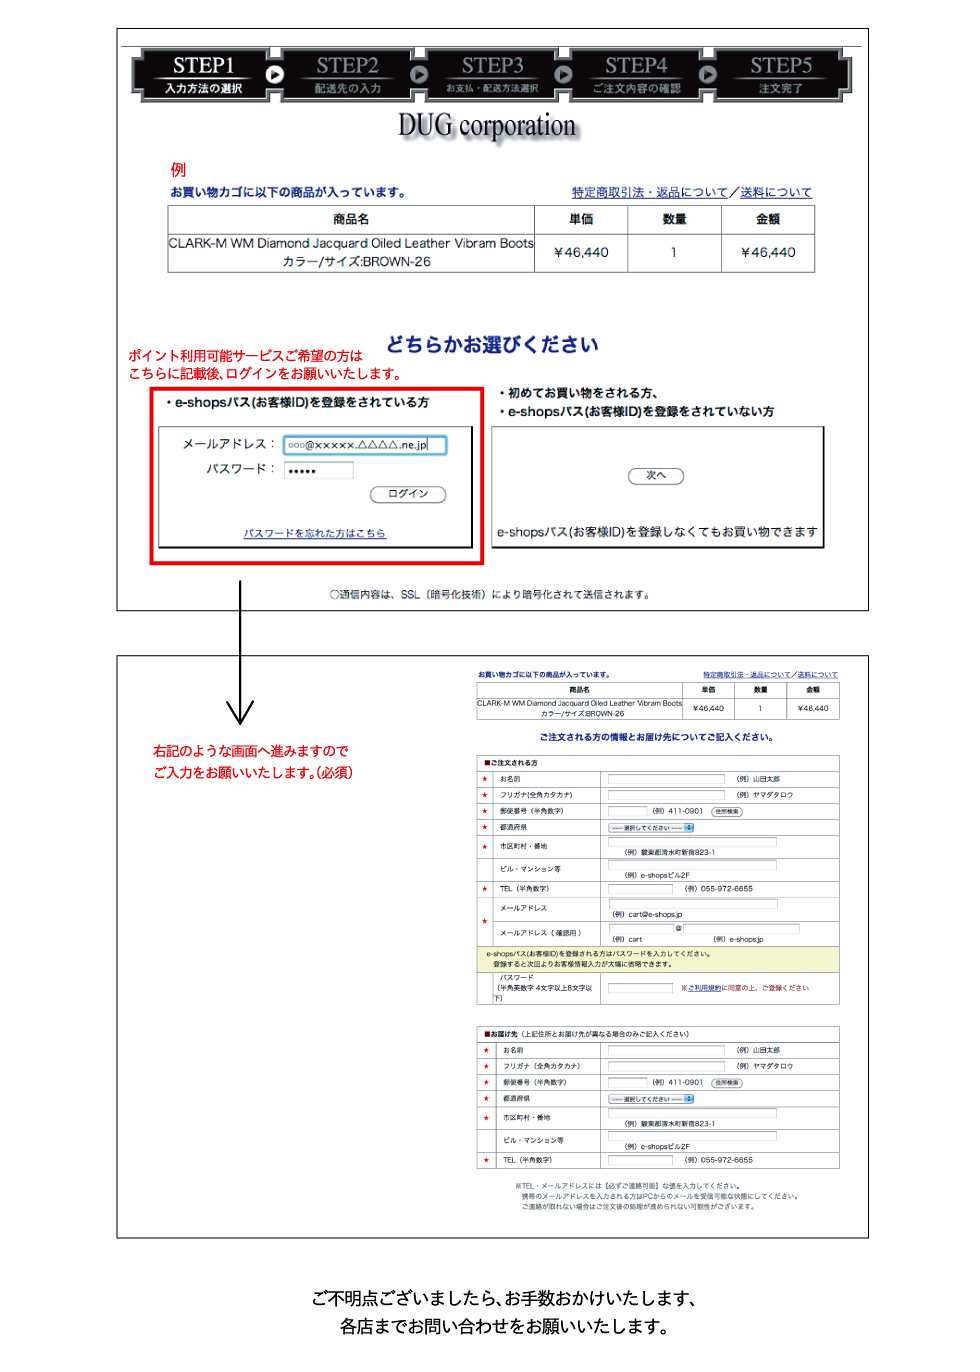Click the ■お届け先 section heading
This screenshot has width=980, height=1372.
click(586, 1034)
